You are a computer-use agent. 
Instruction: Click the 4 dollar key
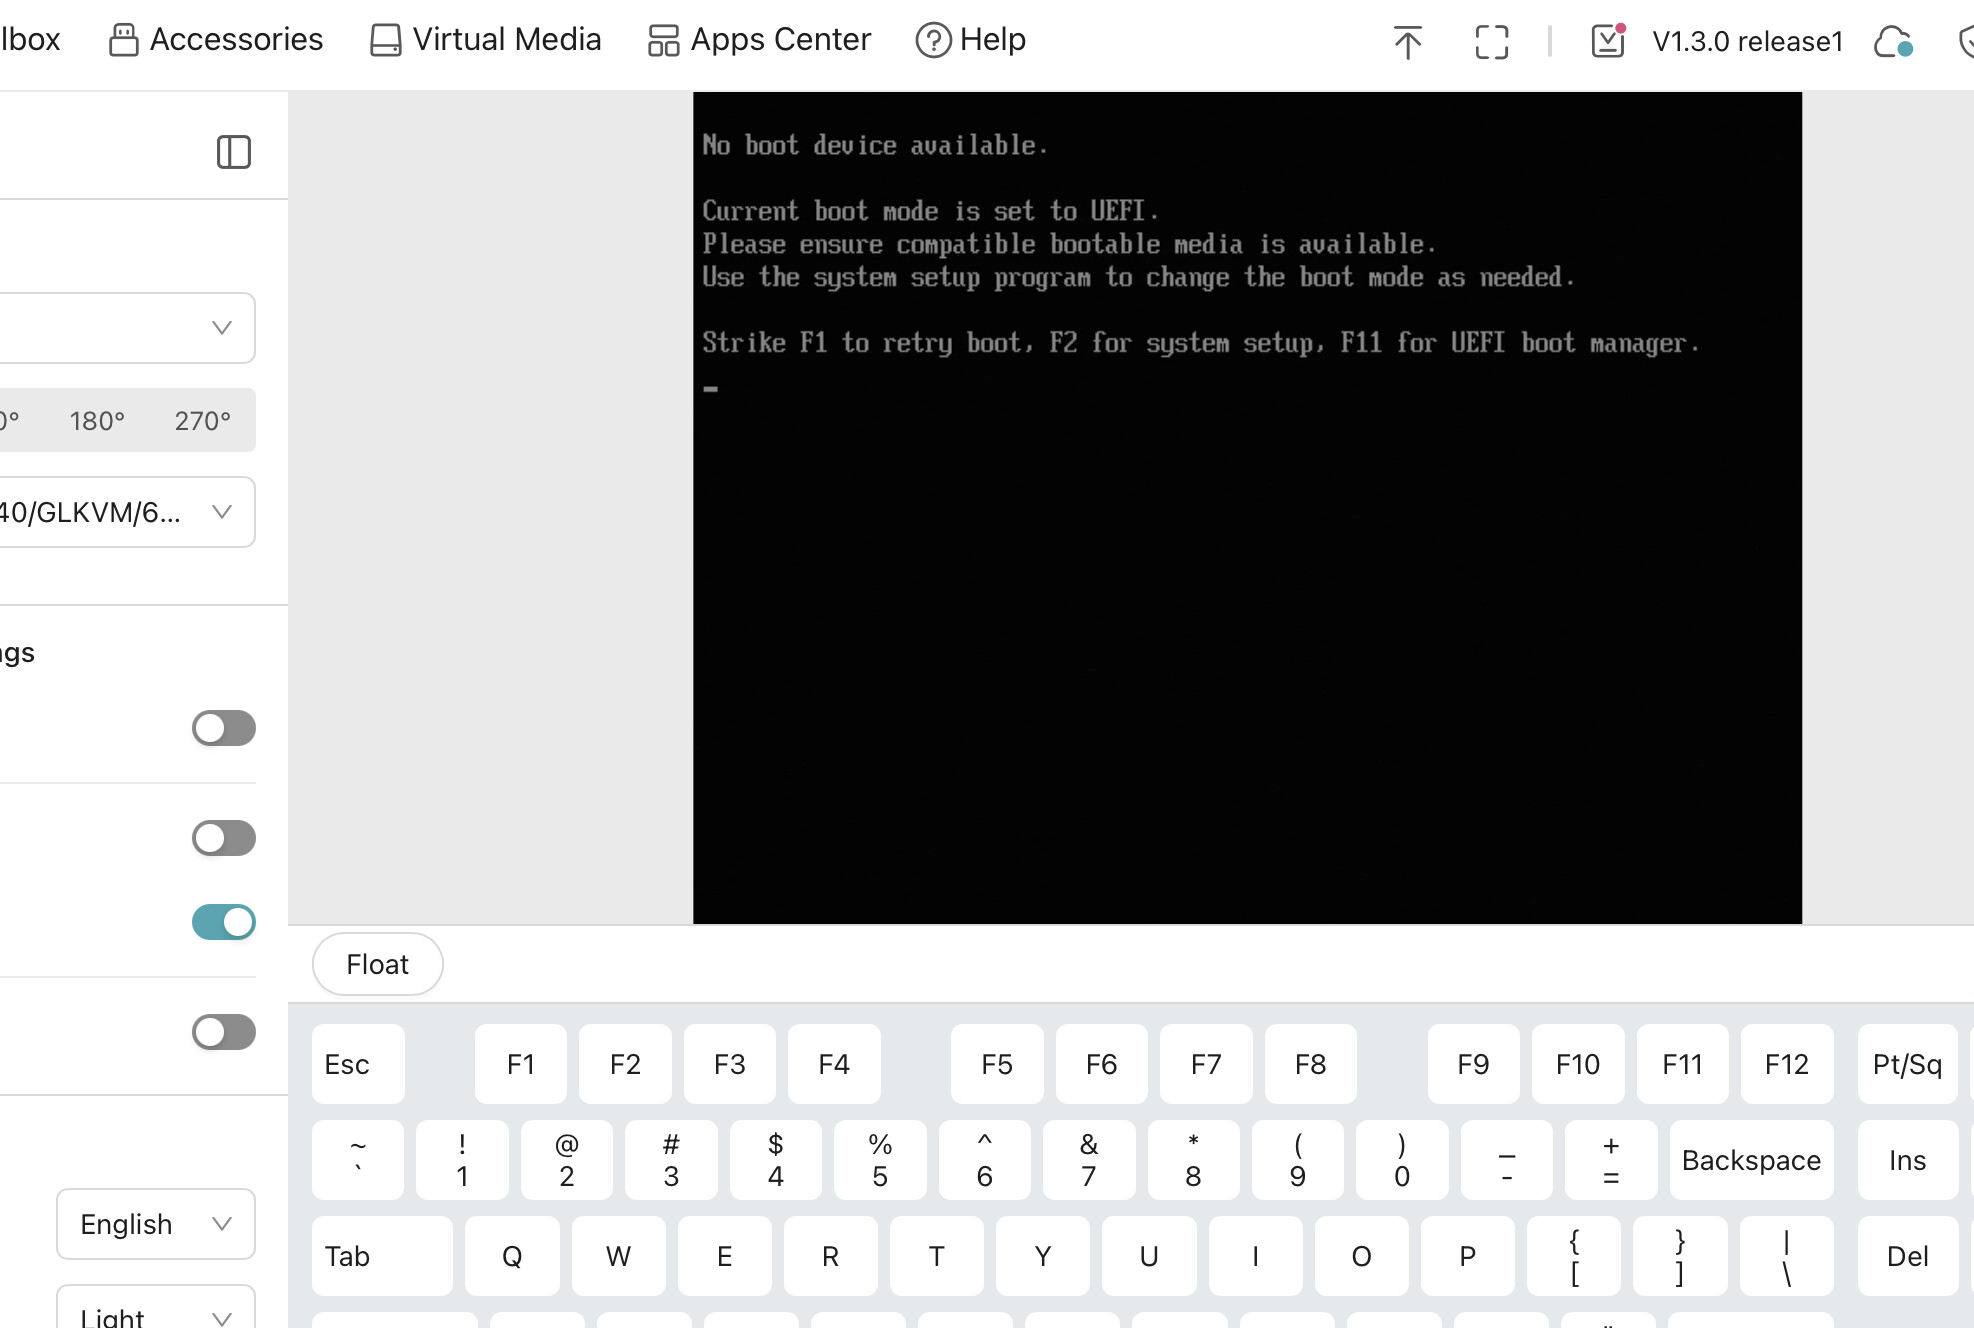776,1160
